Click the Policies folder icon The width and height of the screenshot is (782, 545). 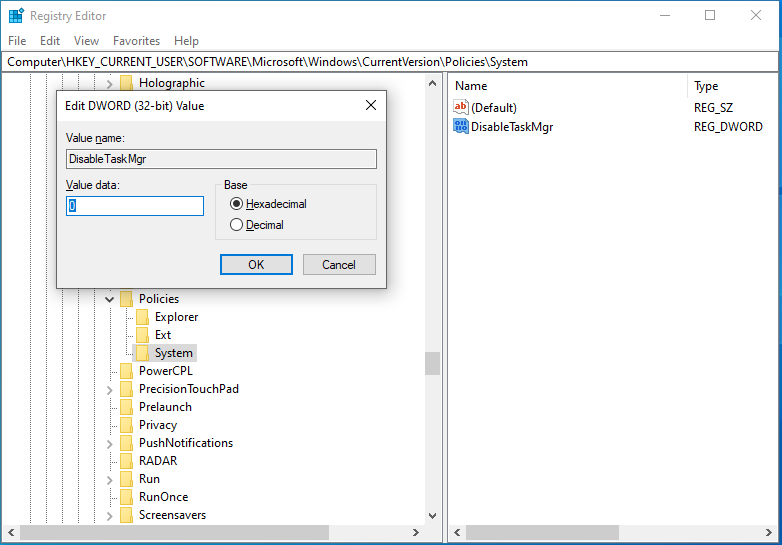click(127, 299)
